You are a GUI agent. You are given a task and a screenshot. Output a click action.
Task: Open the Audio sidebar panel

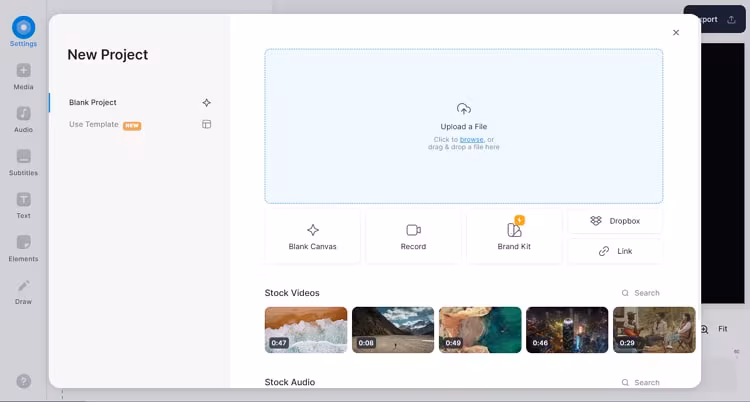(23, 120)
